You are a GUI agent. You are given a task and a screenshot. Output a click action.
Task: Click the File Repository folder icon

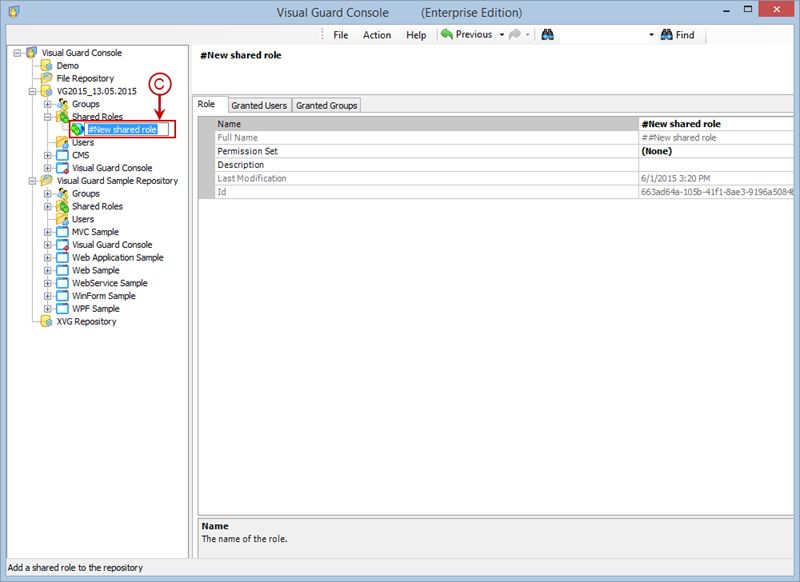[46, 78]
